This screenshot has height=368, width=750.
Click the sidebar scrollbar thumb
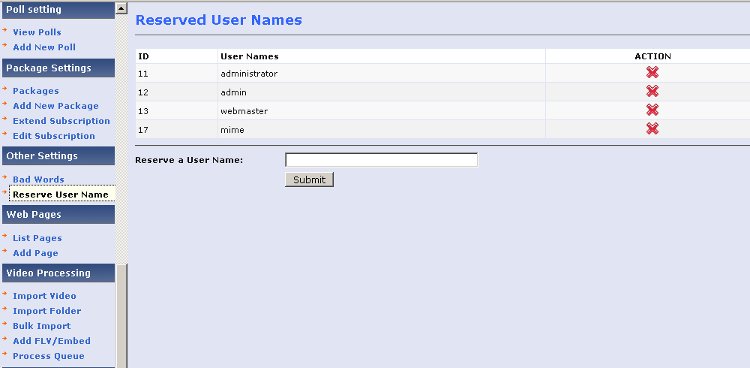click(x=121, y=316)
